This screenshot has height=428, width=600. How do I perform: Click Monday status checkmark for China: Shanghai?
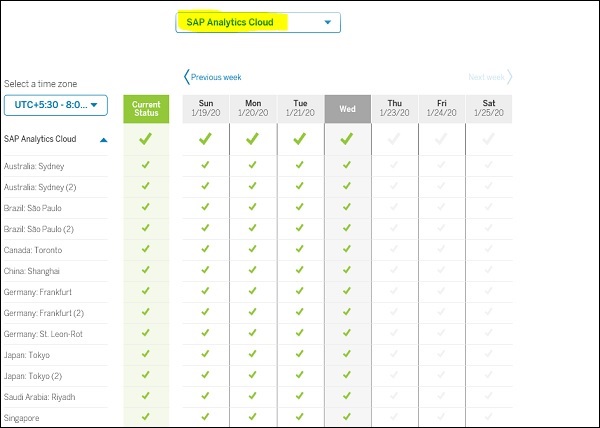tap(252, 270)
